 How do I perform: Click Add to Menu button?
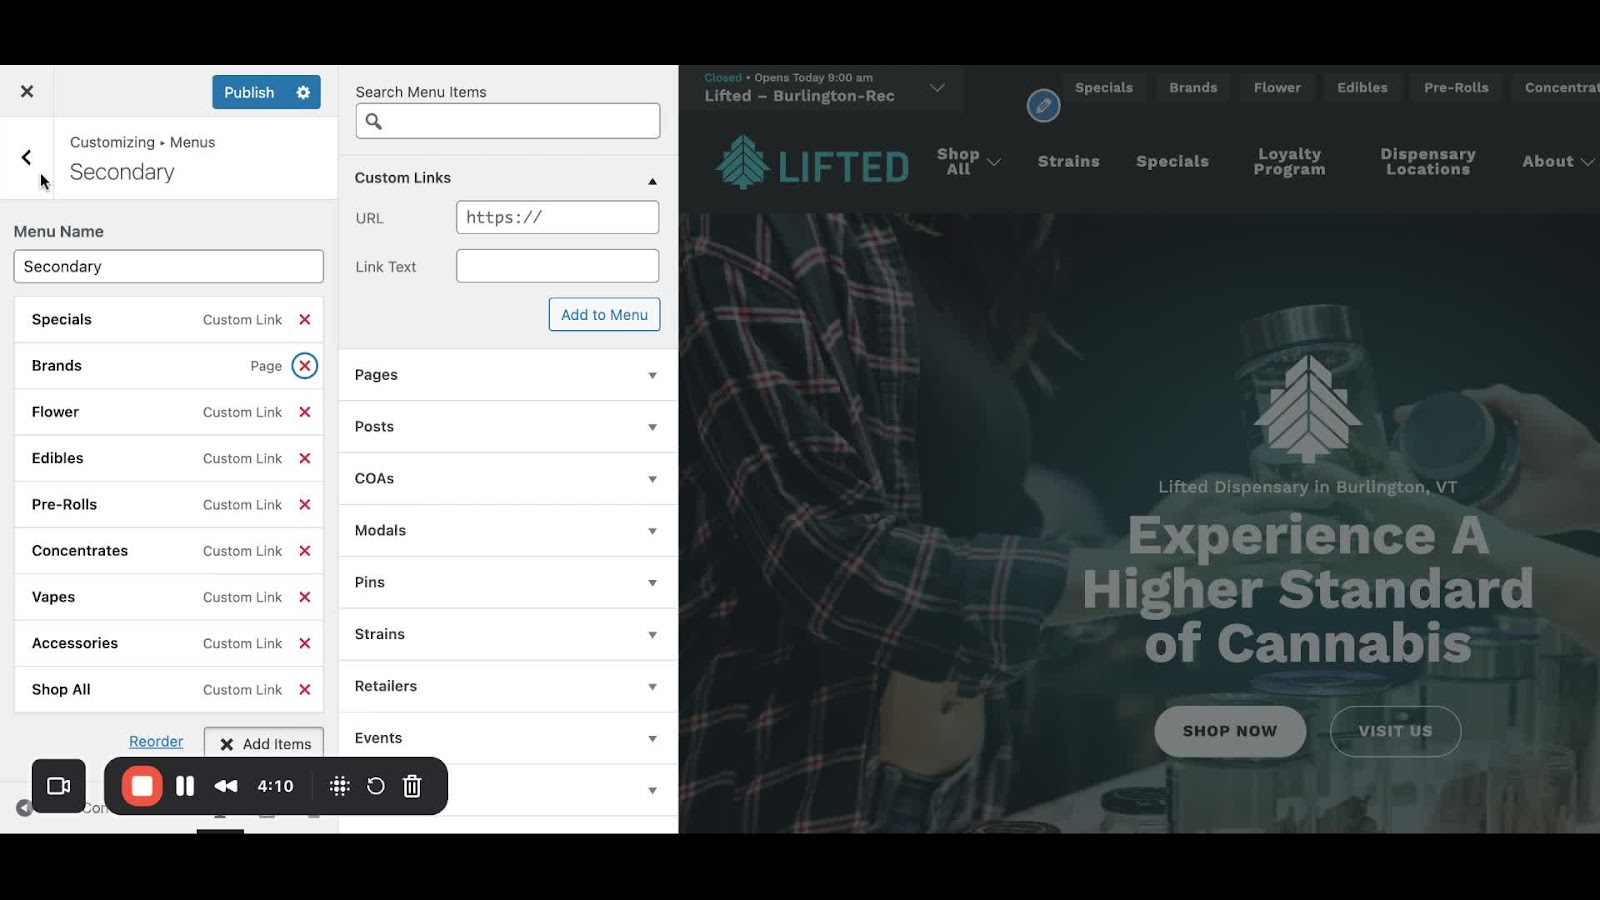604,315
